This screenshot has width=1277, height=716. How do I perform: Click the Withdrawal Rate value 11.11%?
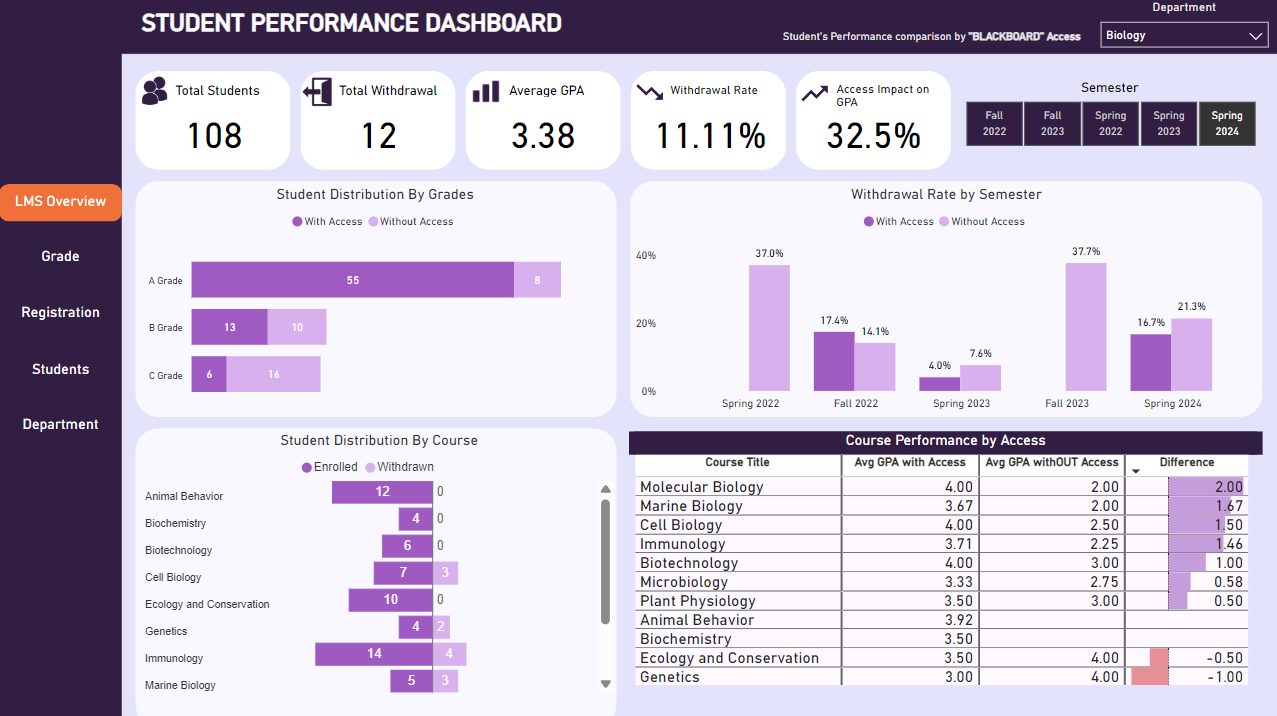(710, 135)
